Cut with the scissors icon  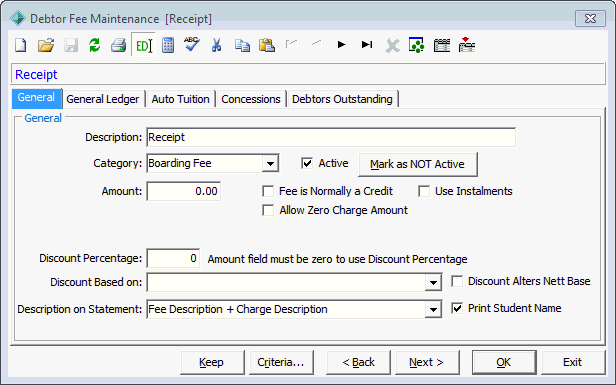coord(216,45)
